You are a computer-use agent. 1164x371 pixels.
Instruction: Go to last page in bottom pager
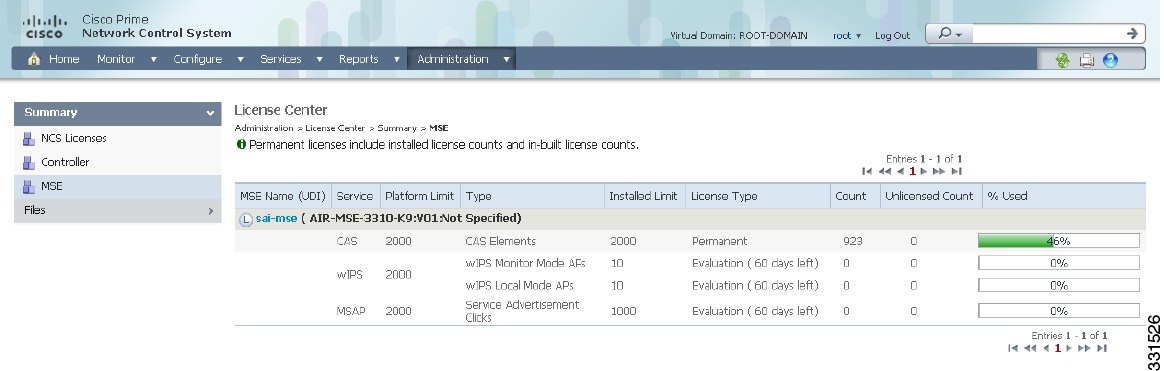(x=1102, y=348)
